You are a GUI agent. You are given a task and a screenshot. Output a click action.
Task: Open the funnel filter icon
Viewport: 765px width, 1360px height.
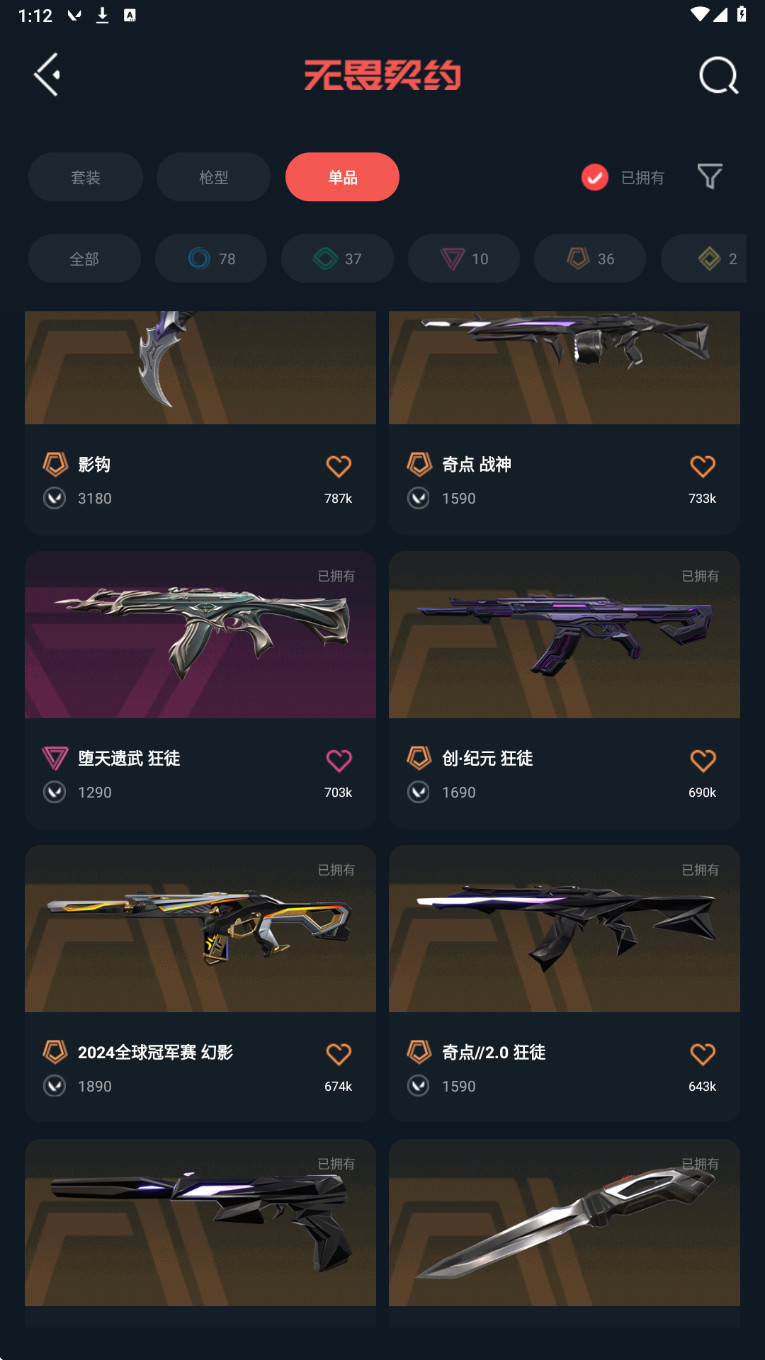tap(710, 177)
